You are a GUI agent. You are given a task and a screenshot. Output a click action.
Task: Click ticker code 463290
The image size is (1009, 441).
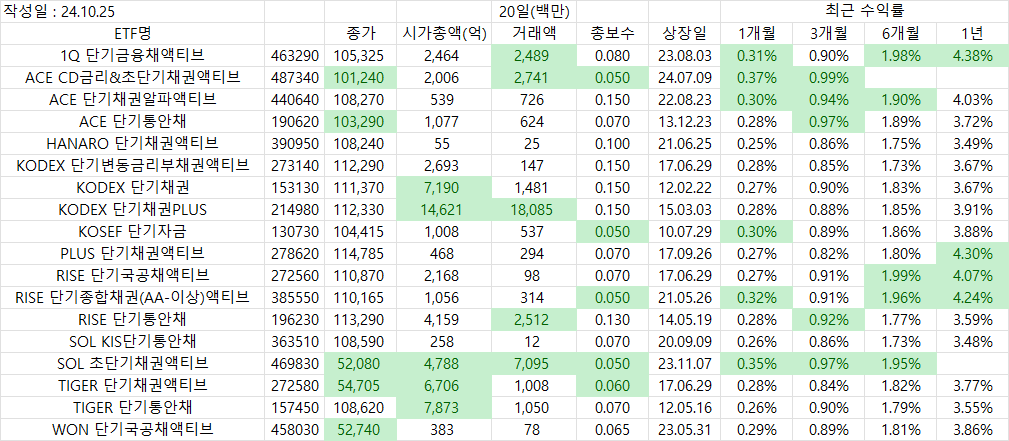294,55
